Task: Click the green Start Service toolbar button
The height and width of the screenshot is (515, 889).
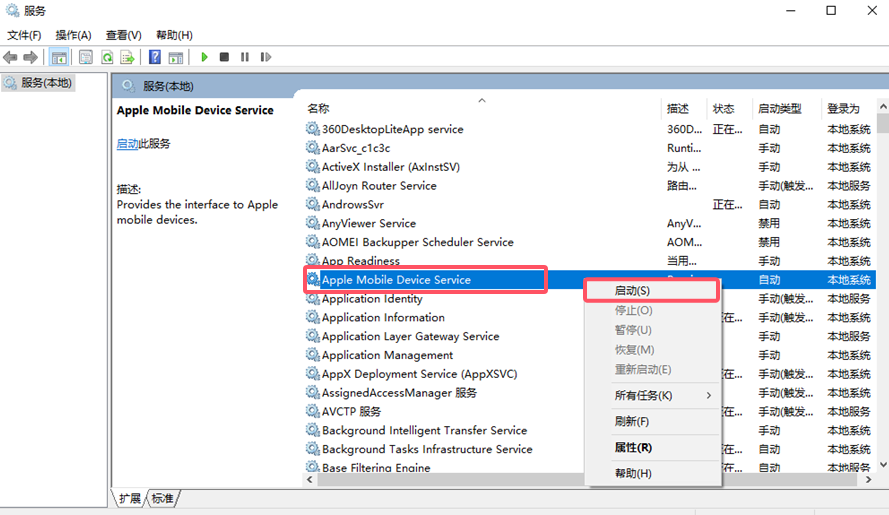Action: click(x=205, y=57)
